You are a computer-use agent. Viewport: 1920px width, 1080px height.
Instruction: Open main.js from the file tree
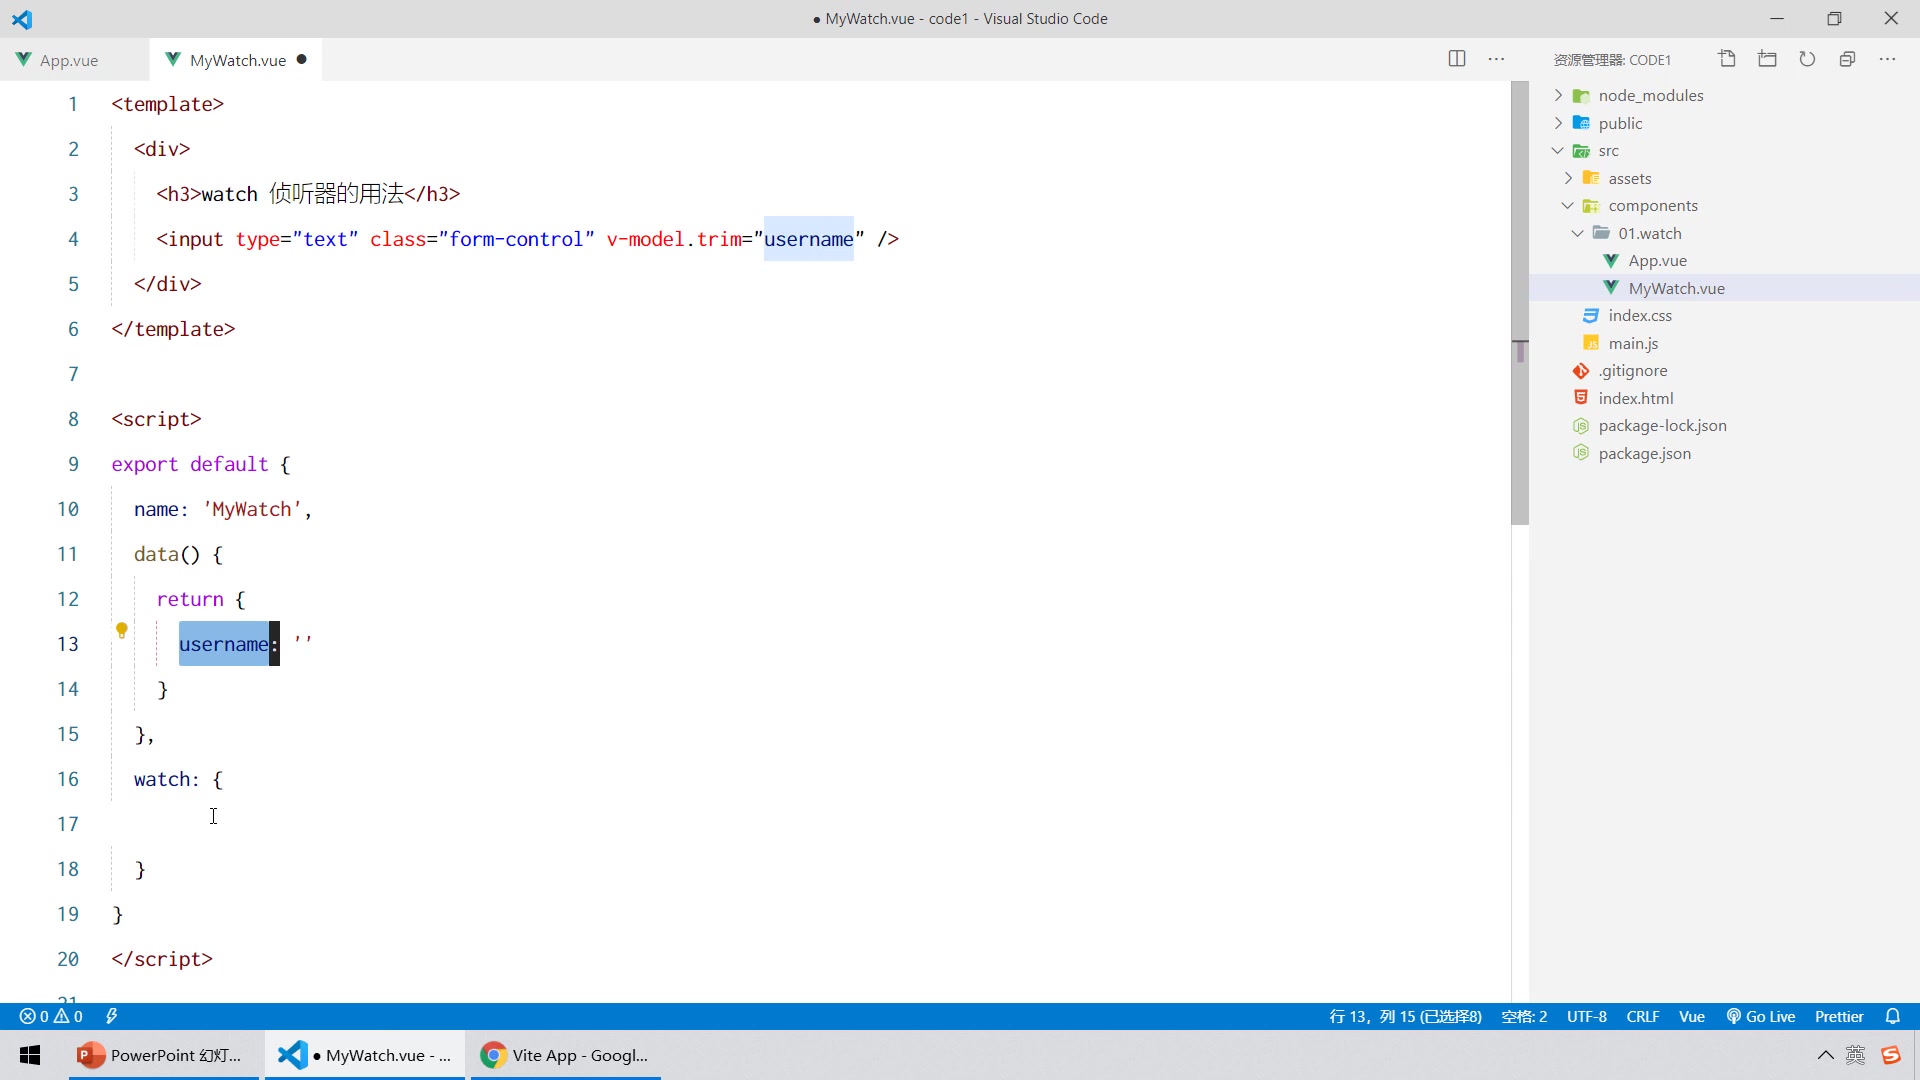point(1633,343)
